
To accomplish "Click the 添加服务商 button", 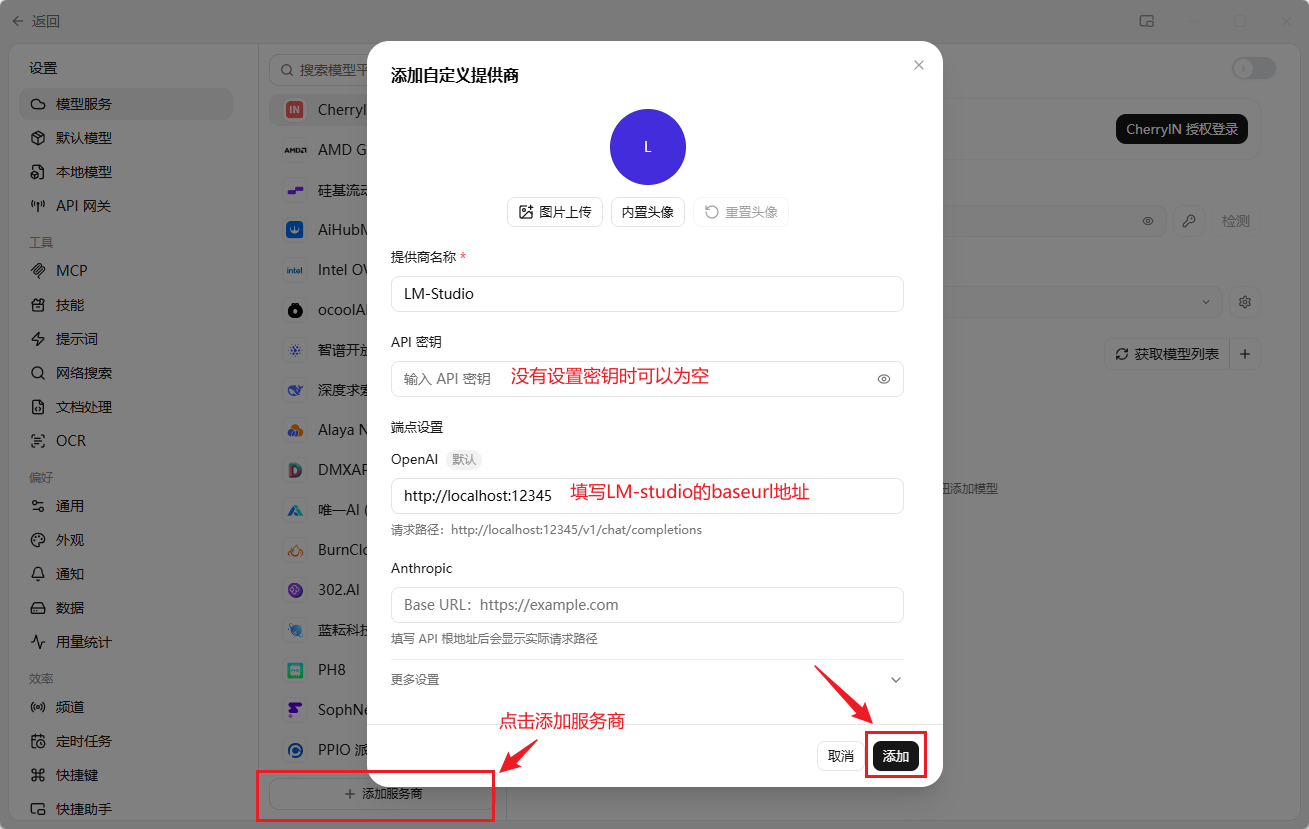I will pos(383,794).
